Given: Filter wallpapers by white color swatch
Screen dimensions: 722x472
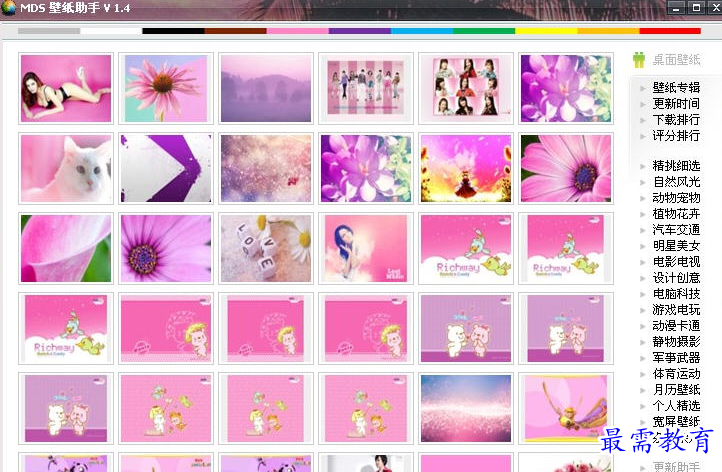Looking at the screenshot, I should click(x=111, y=31).
